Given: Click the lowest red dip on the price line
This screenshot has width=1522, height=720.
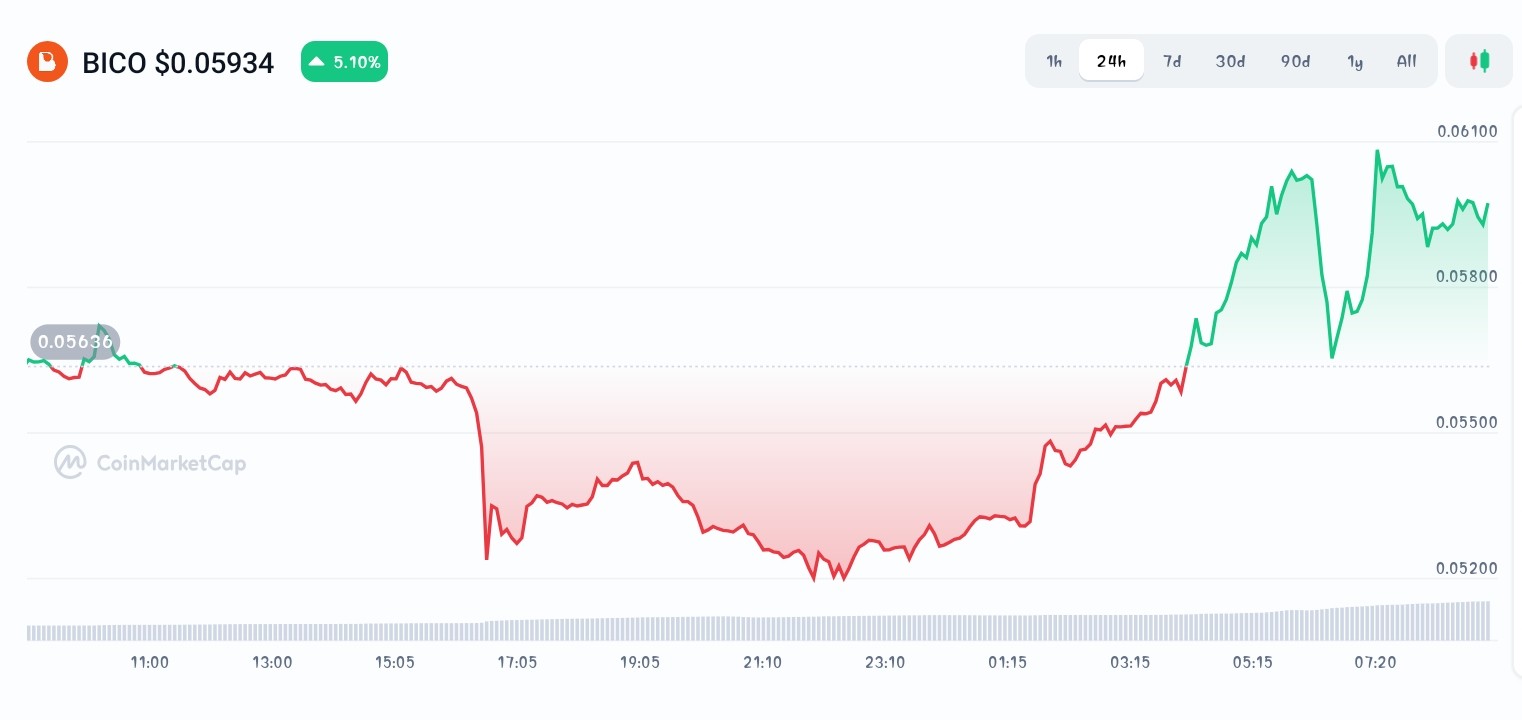Looking at the screenshot, I should [815, 580].
